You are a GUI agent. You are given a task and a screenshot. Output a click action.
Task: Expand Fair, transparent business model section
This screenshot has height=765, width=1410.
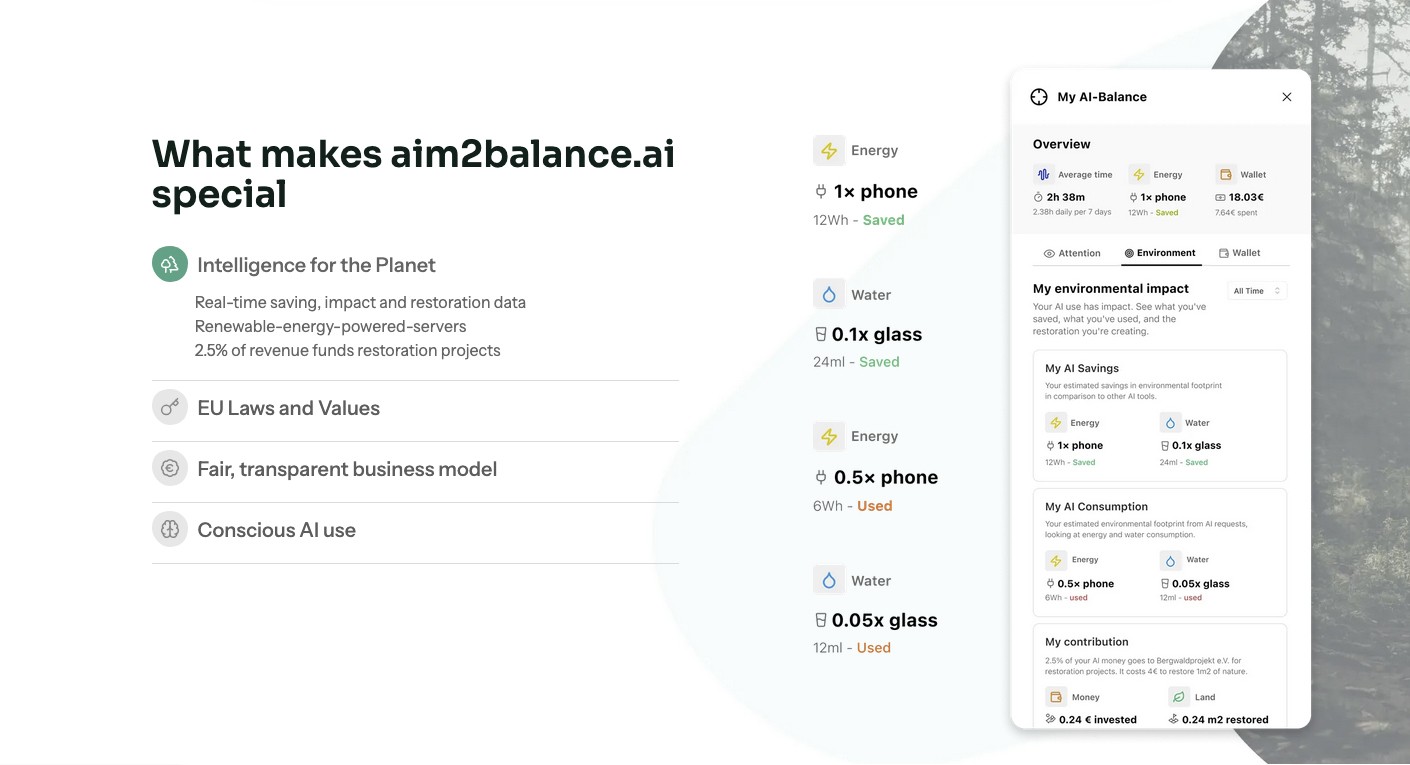(415, 469)
